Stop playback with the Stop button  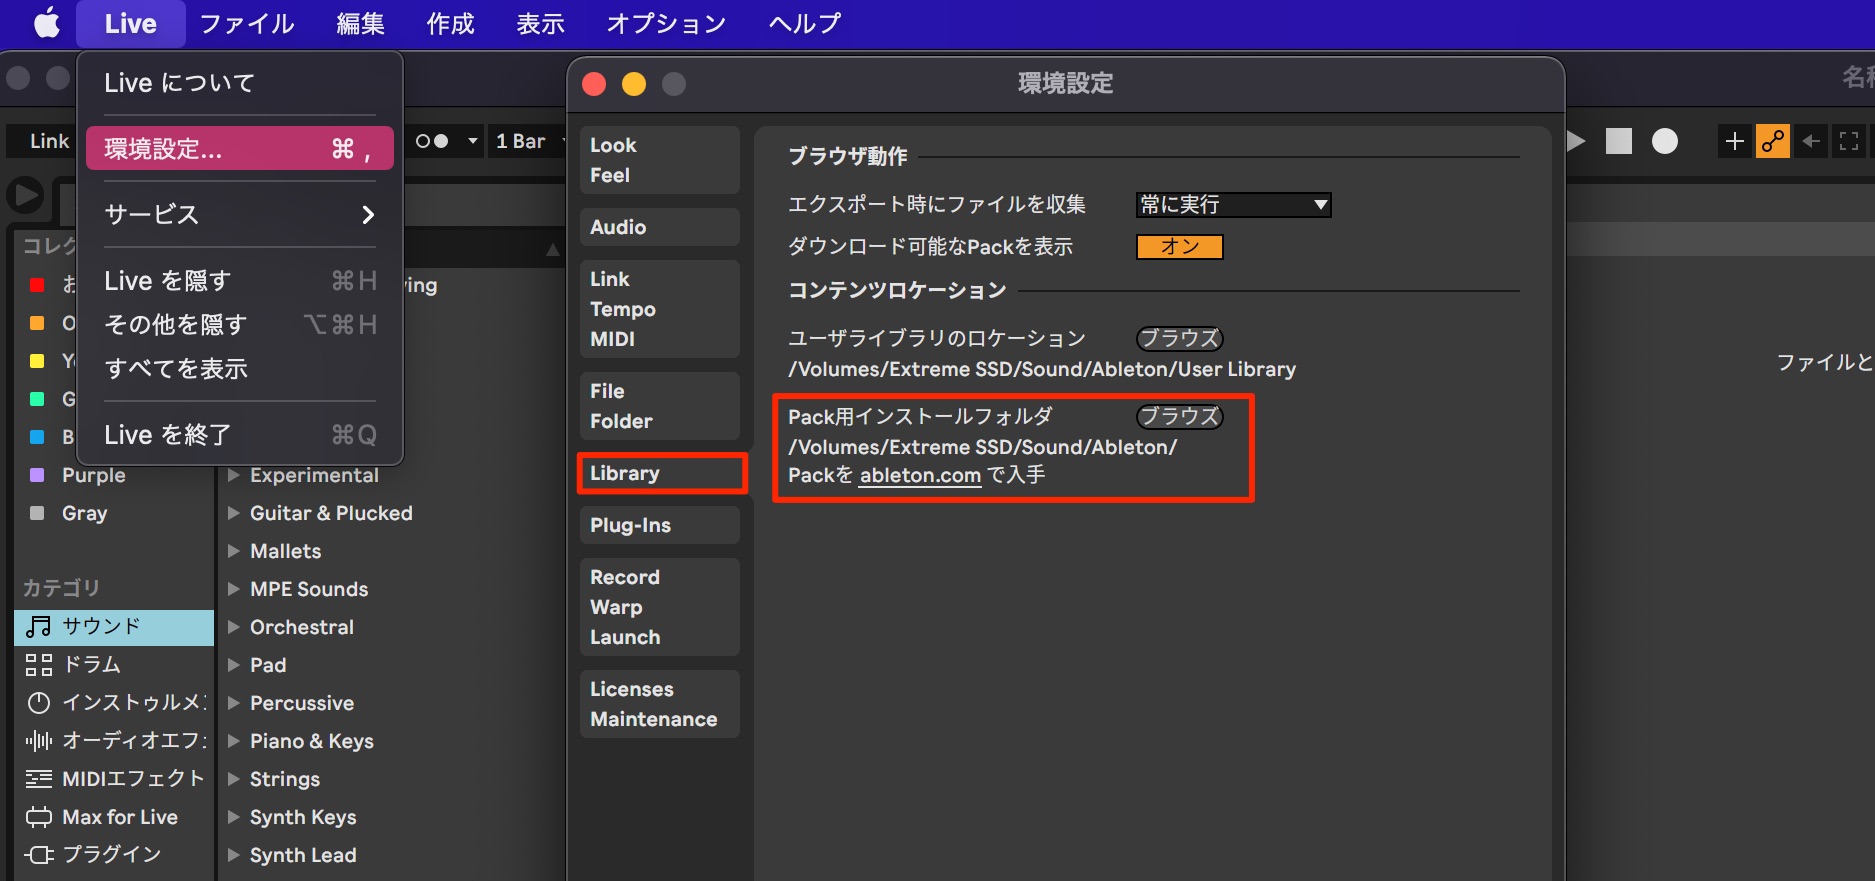click(1618, 141)
